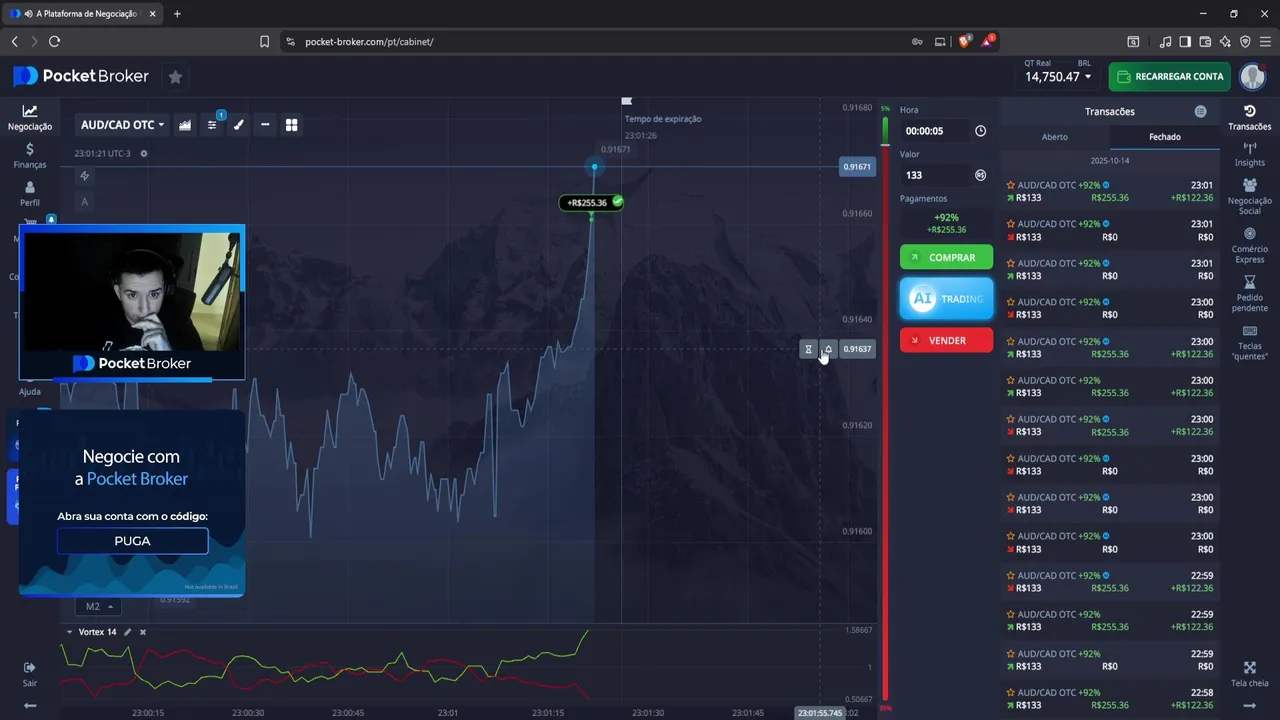Open chart type settings icon
This screenshot has height=720, width=1280.
[x=185, y=125]
